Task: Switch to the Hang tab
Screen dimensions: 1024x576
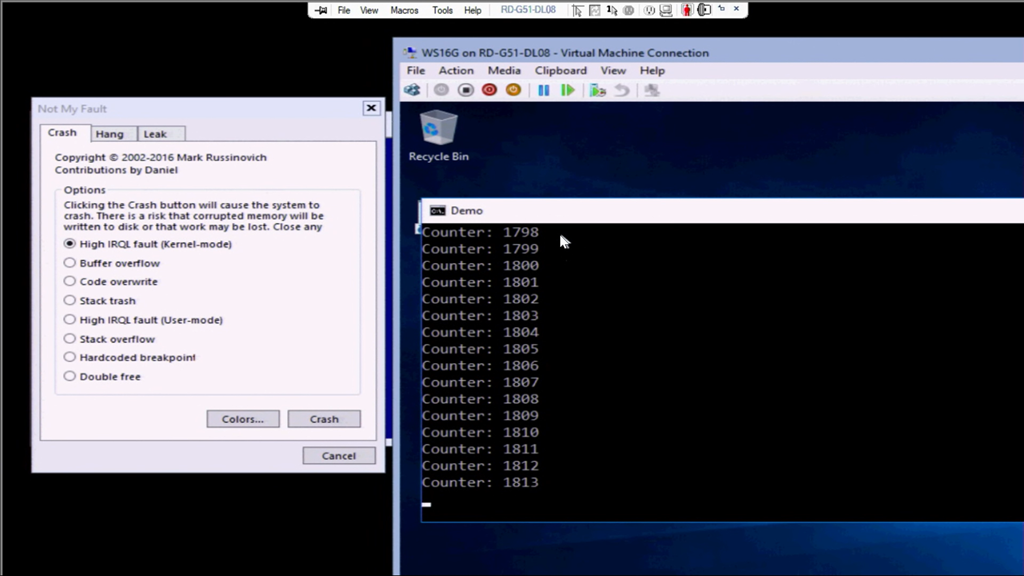Action: coord(110,134)
